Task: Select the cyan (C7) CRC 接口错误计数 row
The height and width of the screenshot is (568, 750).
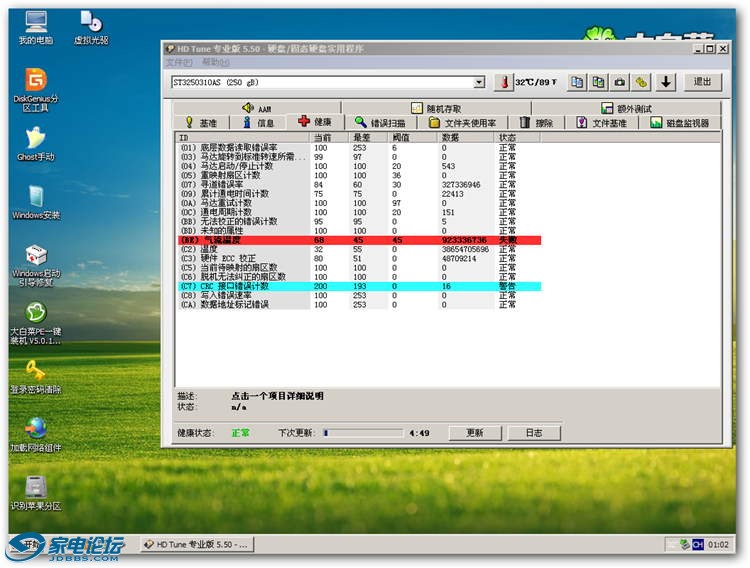Action: pos(359,286)
